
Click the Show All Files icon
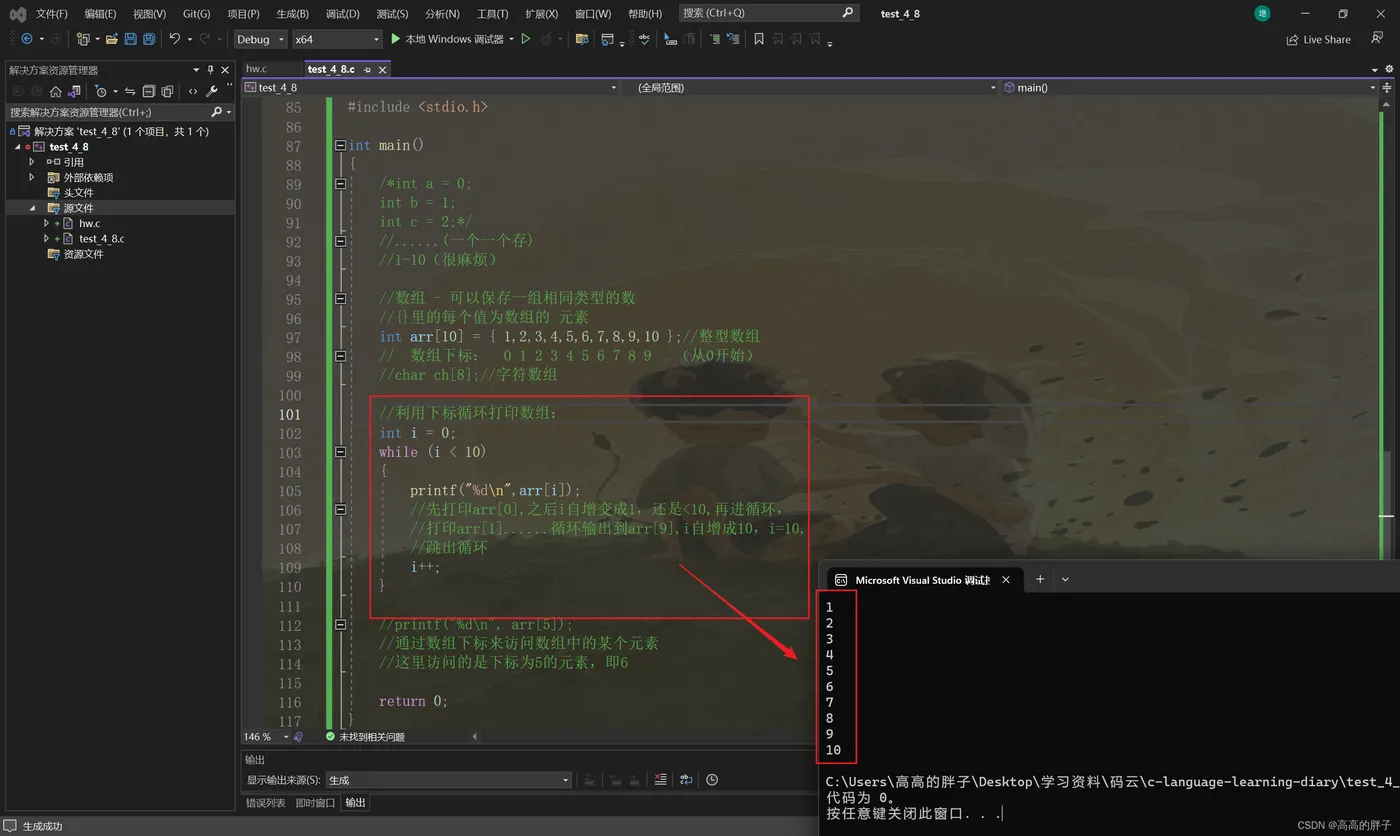(x=167, y=91)
